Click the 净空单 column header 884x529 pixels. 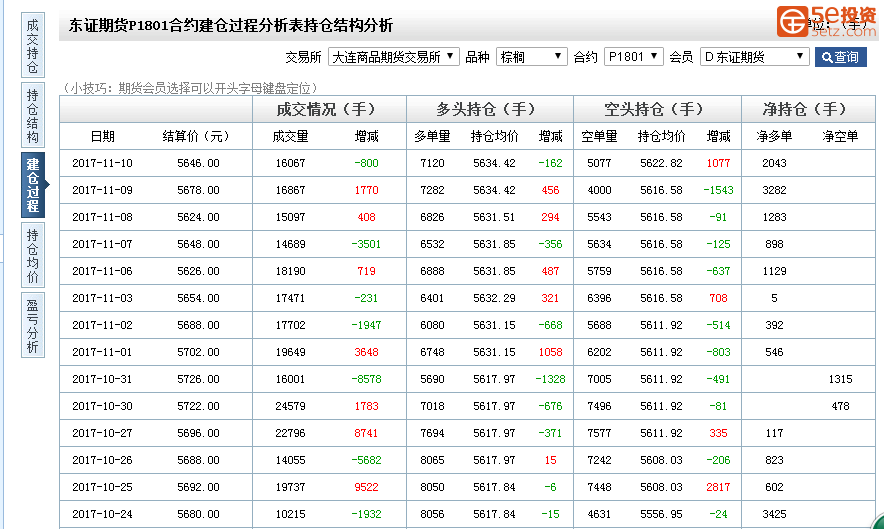click(x=840, y=136)
